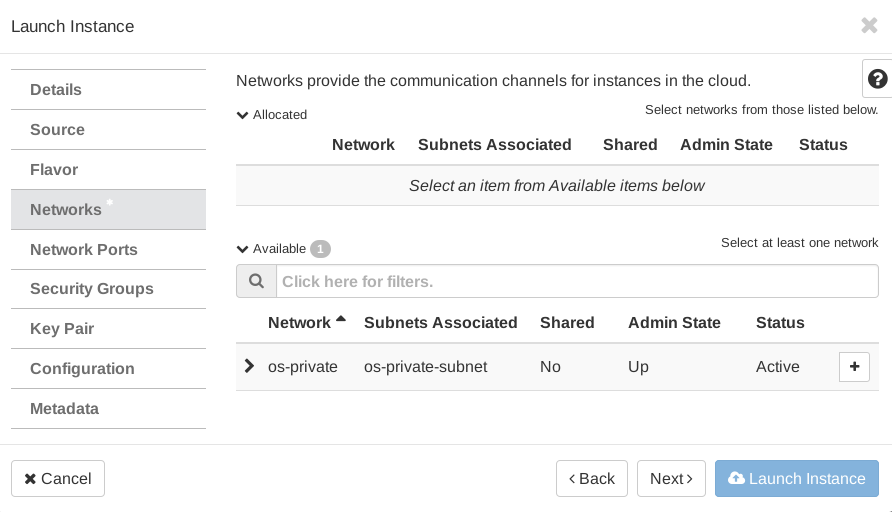This screenshot has width=892, height=512.
Task: Click the search magnifier icon
Action: click(x=256, y=281)
